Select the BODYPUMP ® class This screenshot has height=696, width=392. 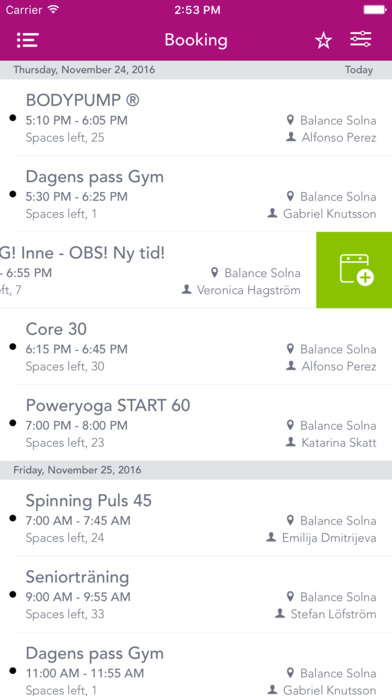pyautogui.click(x=196, y=118)
